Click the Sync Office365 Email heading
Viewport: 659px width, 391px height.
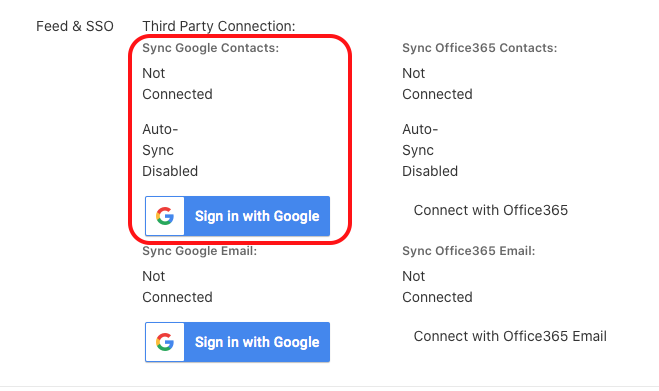coord(469,251)
